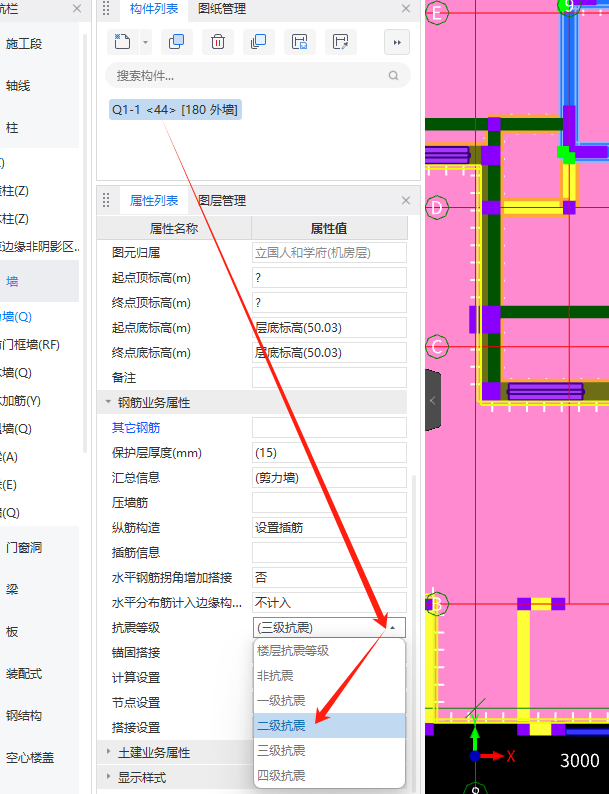Viewport: 609px width, 794px height.
Task: Click the save component archive icon
Action: pos(300,42)
